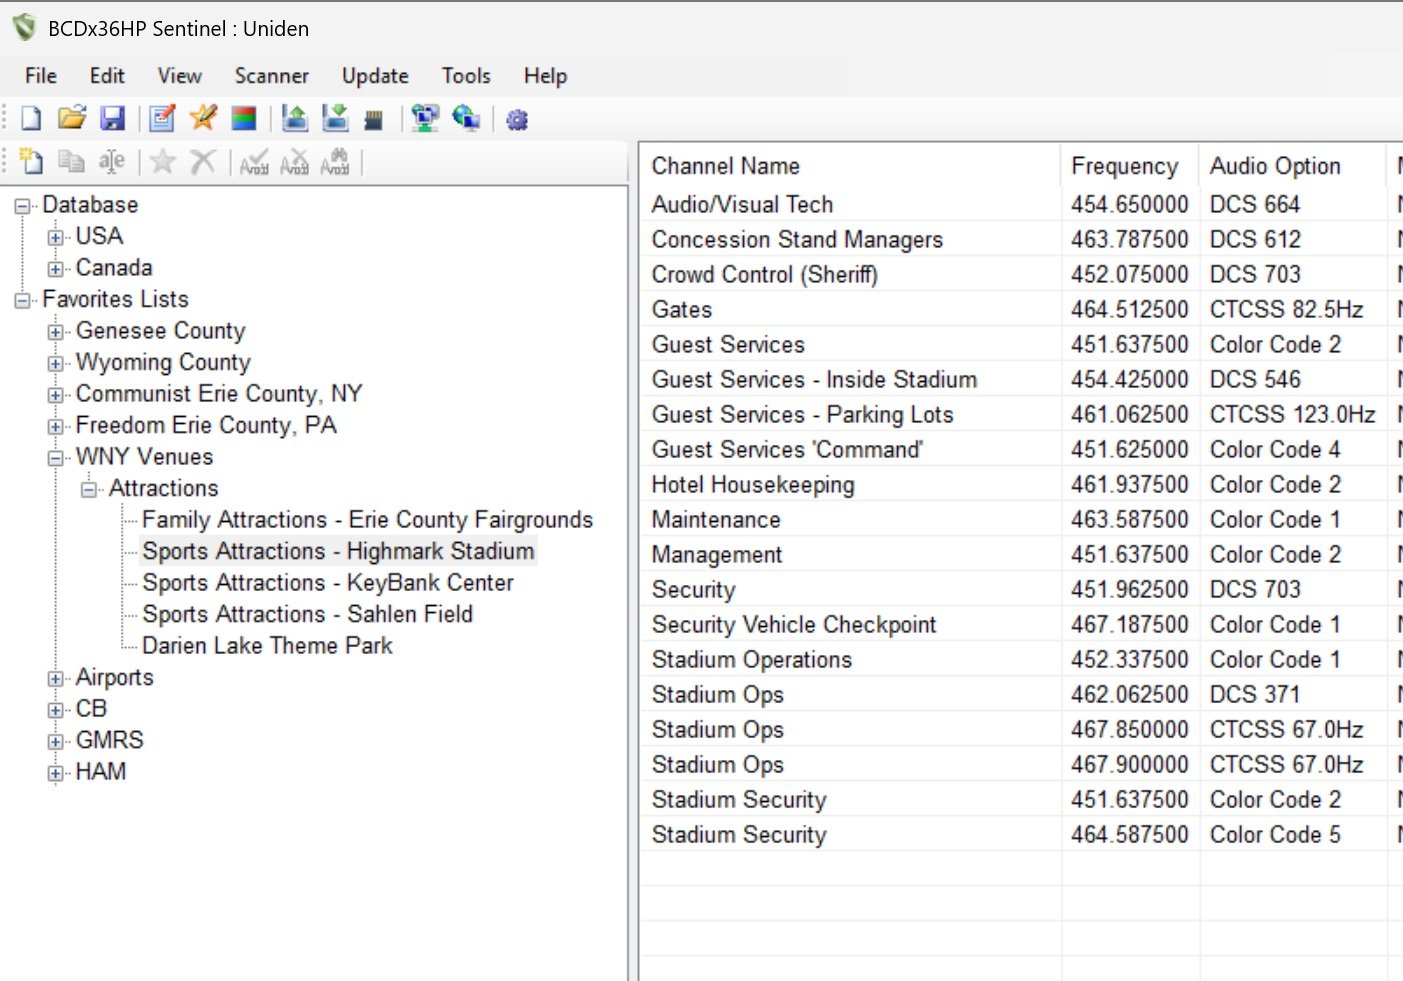Click the SD card icon
This screenshot has width=1403, height=981.
(x=373, y=120)
